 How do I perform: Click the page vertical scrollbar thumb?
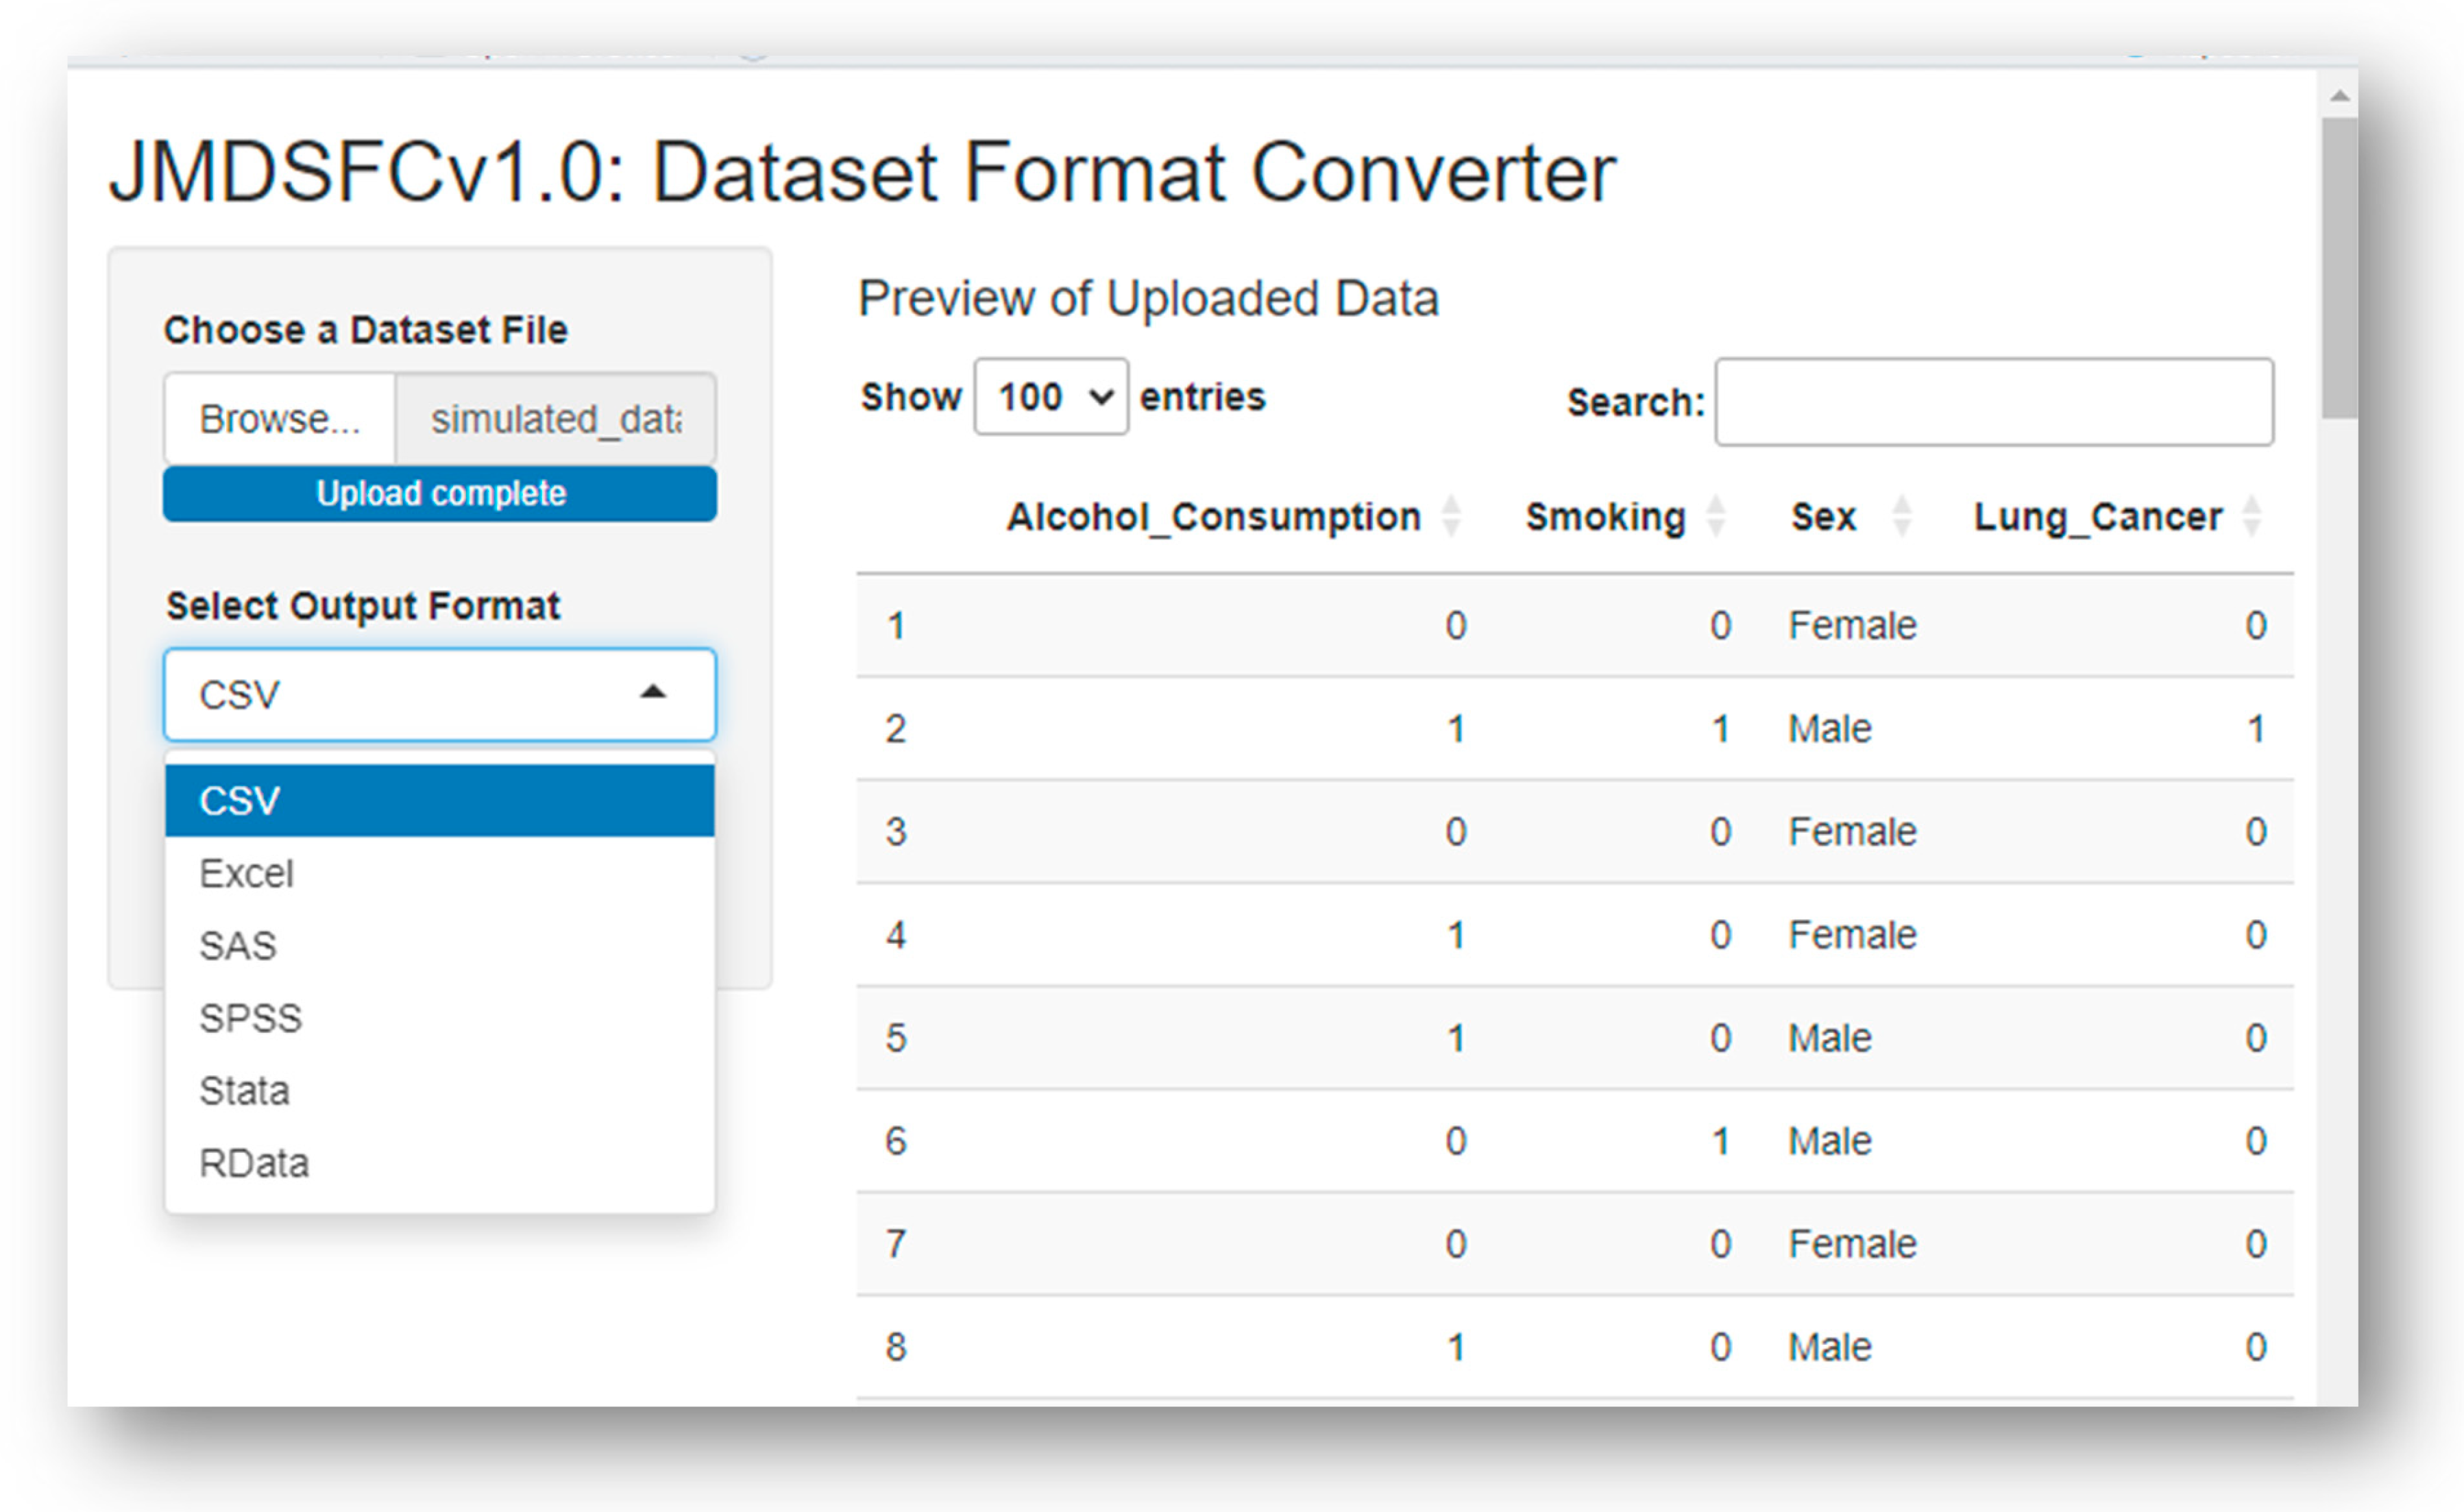[x=2339, y=268]
